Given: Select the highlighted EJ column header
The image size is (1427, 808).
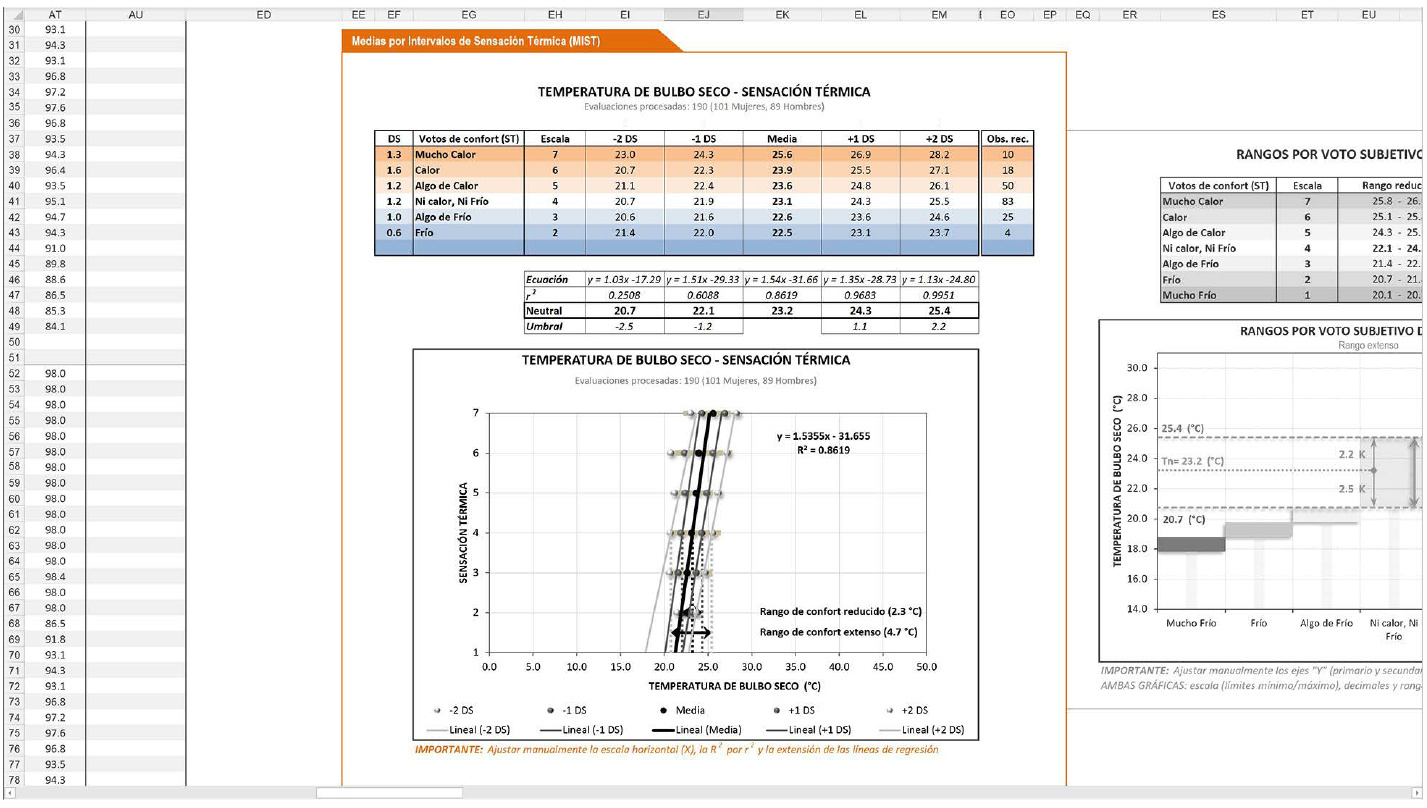Looking at the screenshot, I should pyautogui.click(x=703, y=15).
